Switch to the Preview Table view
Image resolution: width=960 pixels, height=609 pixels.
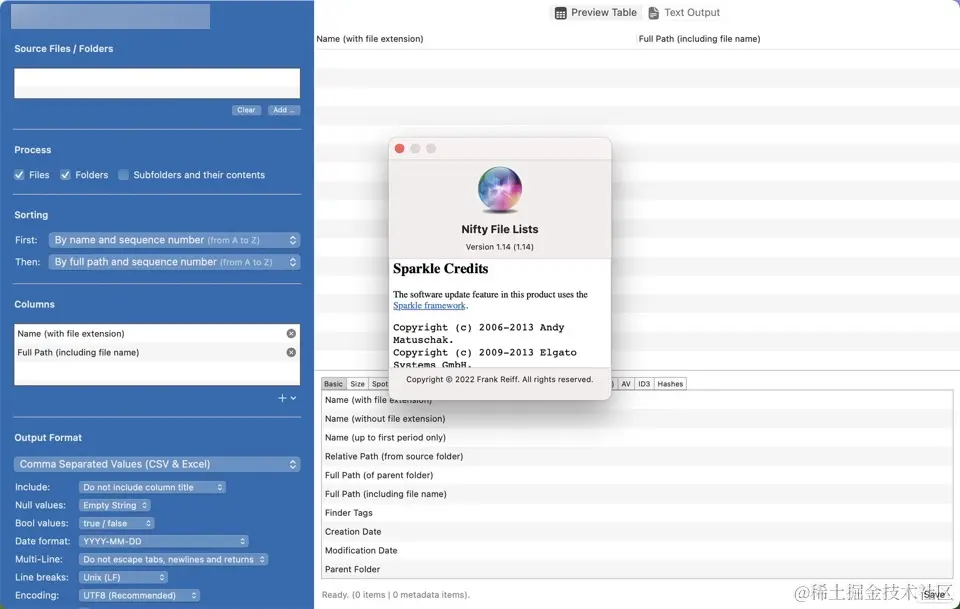tap(596, 12)
